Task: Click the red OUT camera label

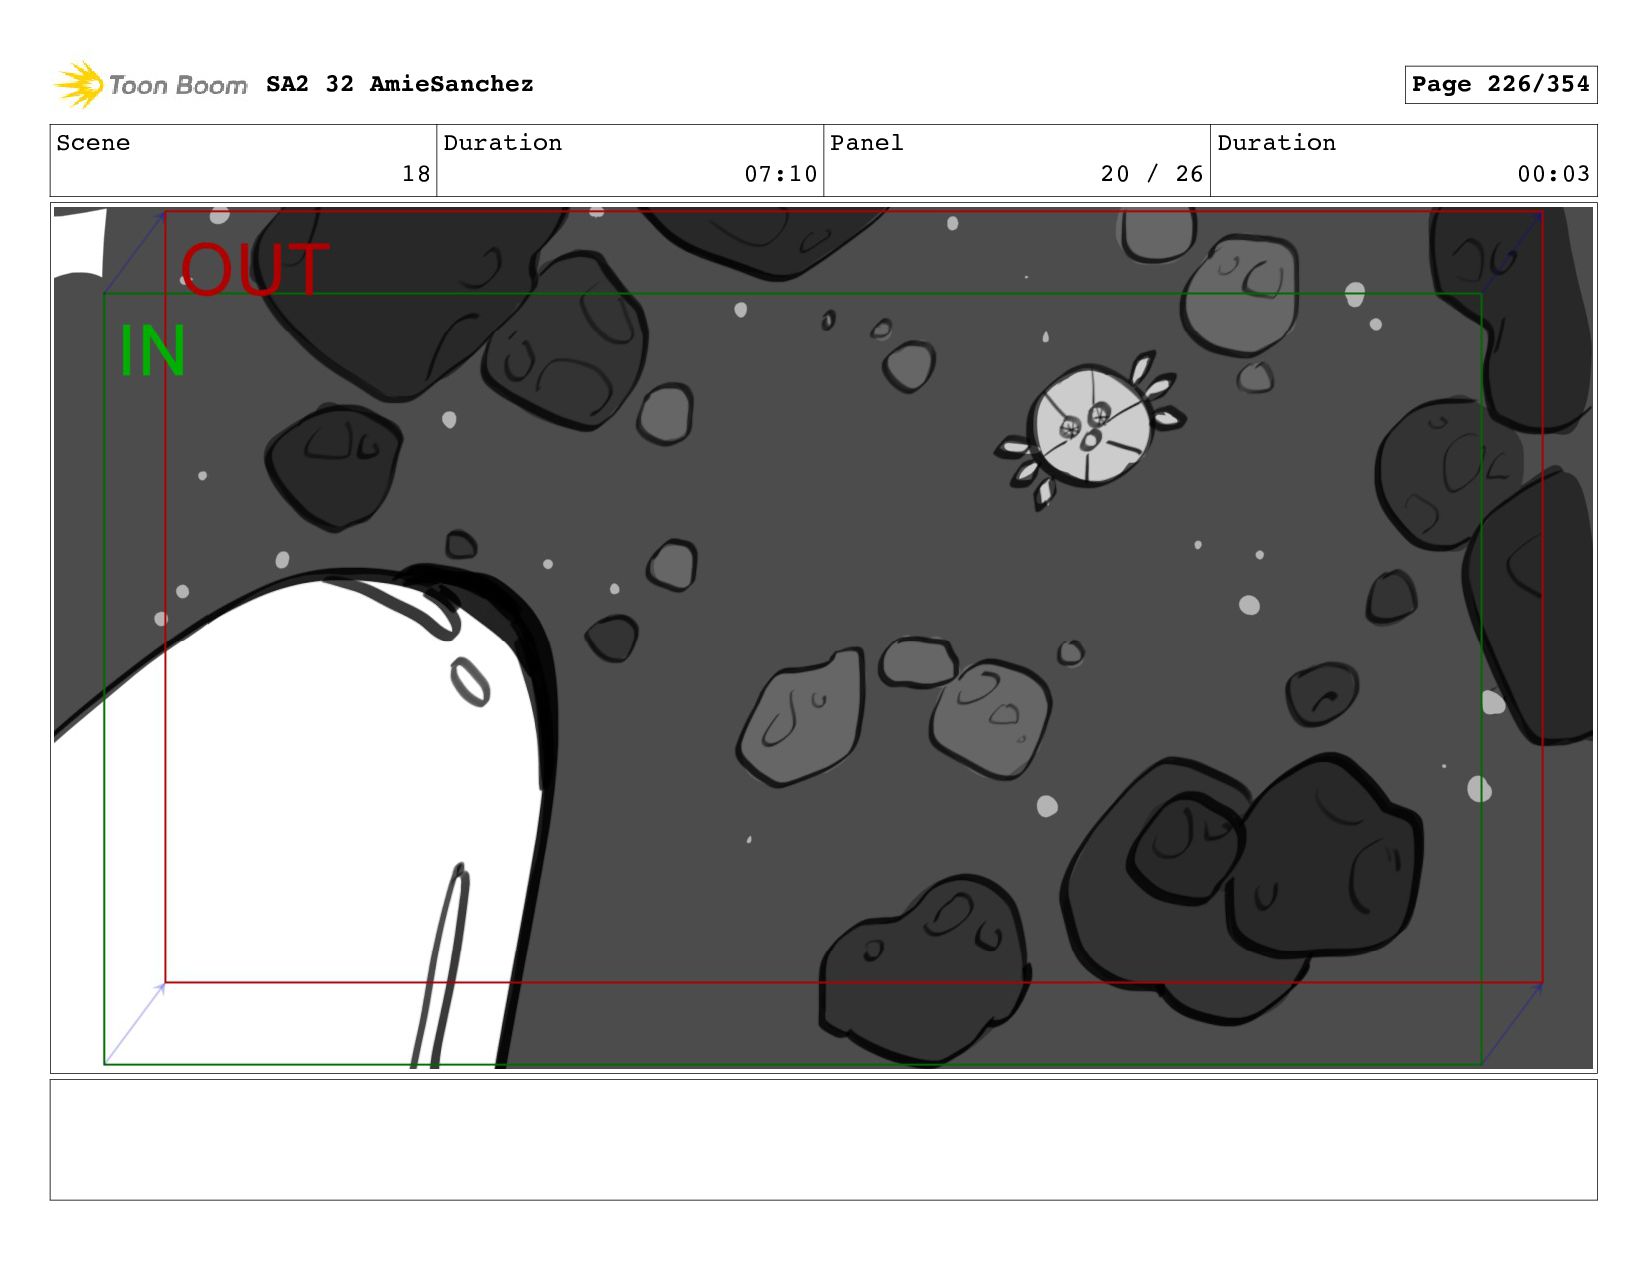Action: [x=255, y=270]
